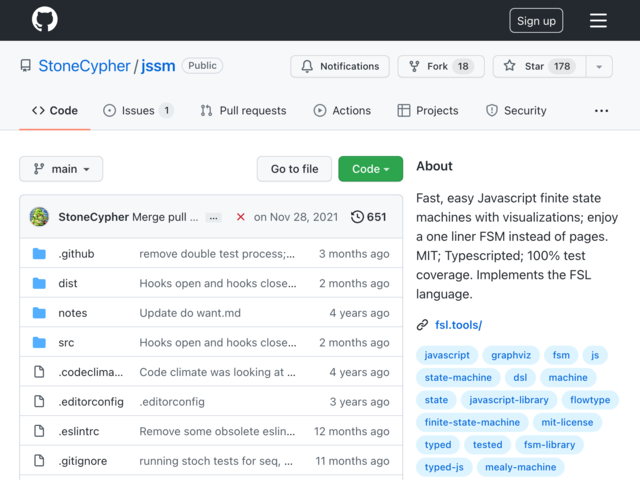Click the .eslintrc file icon
Viewport: 640px width, 480px height.
tap(39, 431)
